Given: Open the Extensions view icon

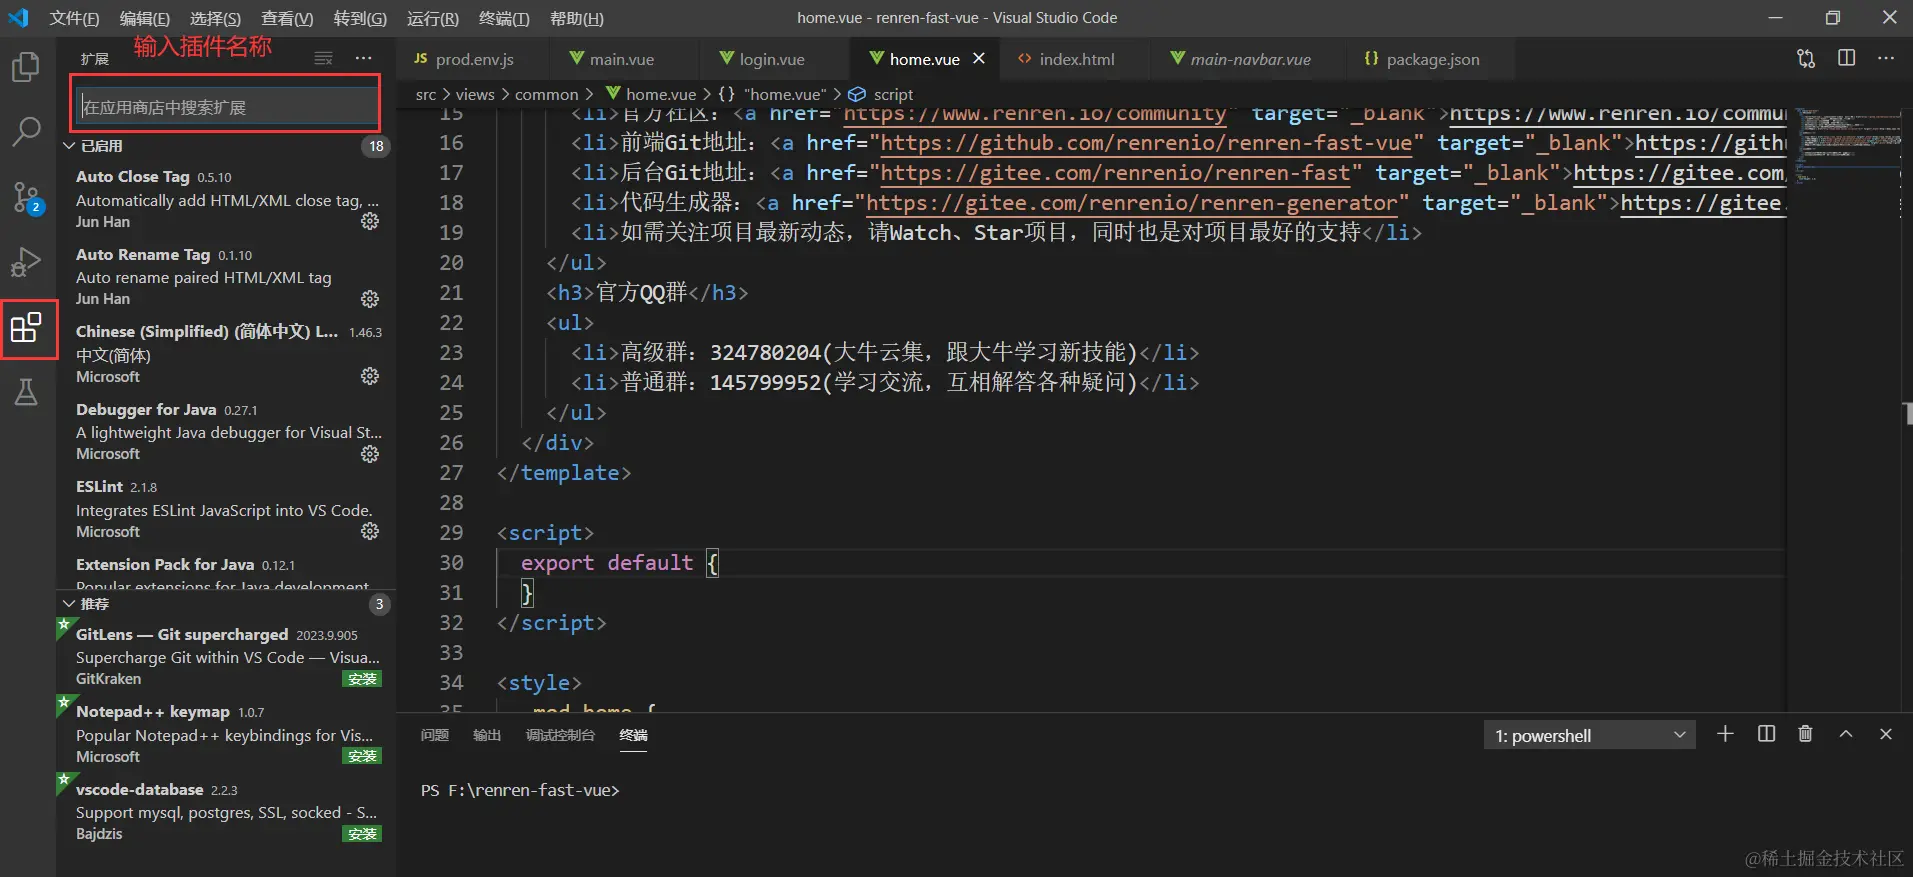Looking at the screenshot, I should tap(26, 328).
